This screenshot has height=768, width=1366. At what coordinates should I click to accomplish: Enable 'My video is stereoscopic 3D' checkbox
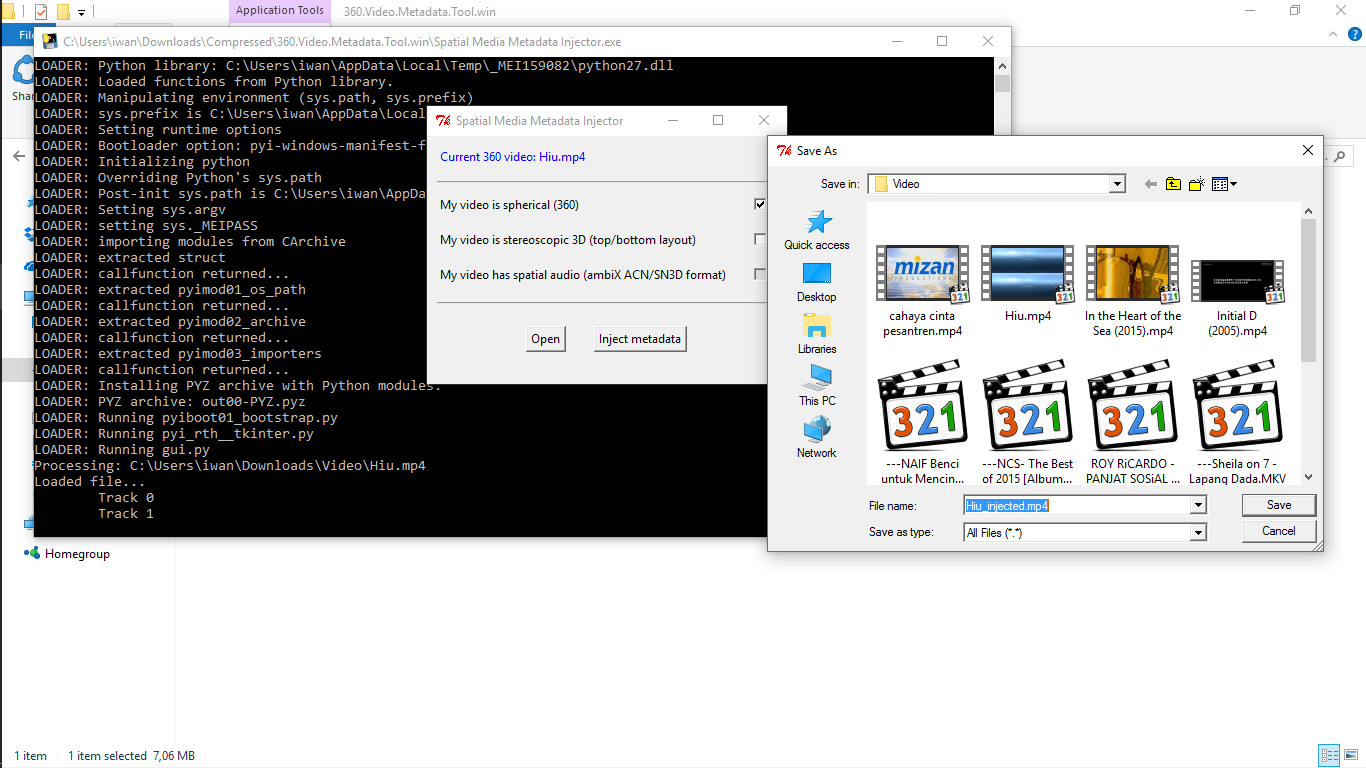[759, 239]
